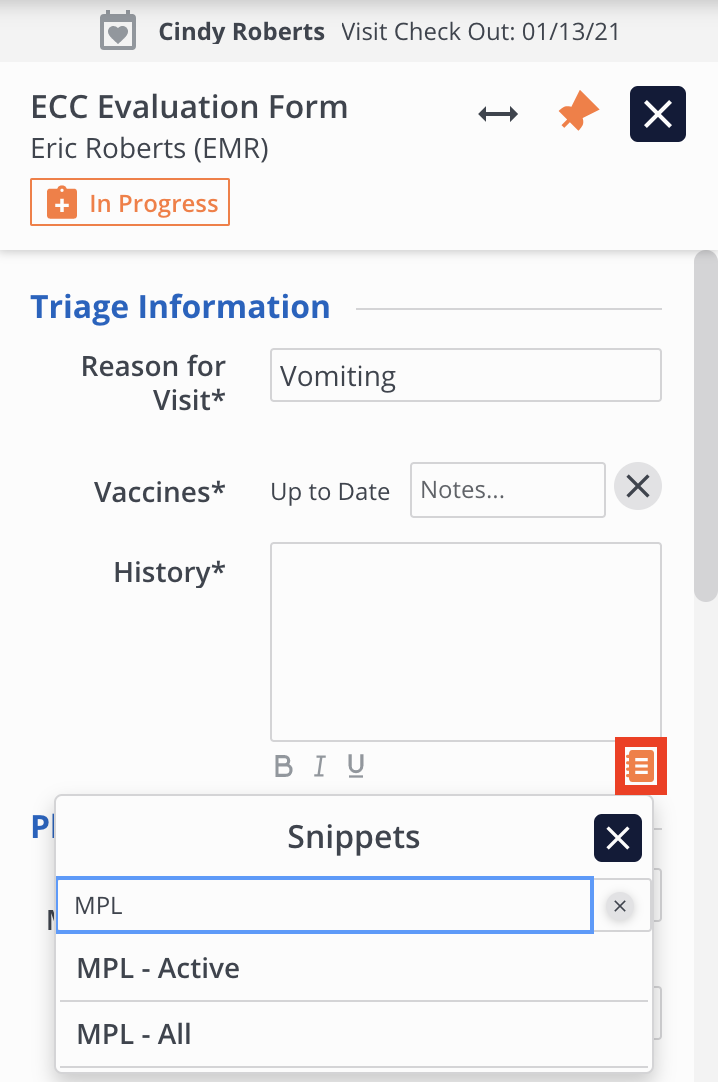Screen dimensions: 718x1082
Task: Toggle the orange pin icon
Action: click(578, 114)
